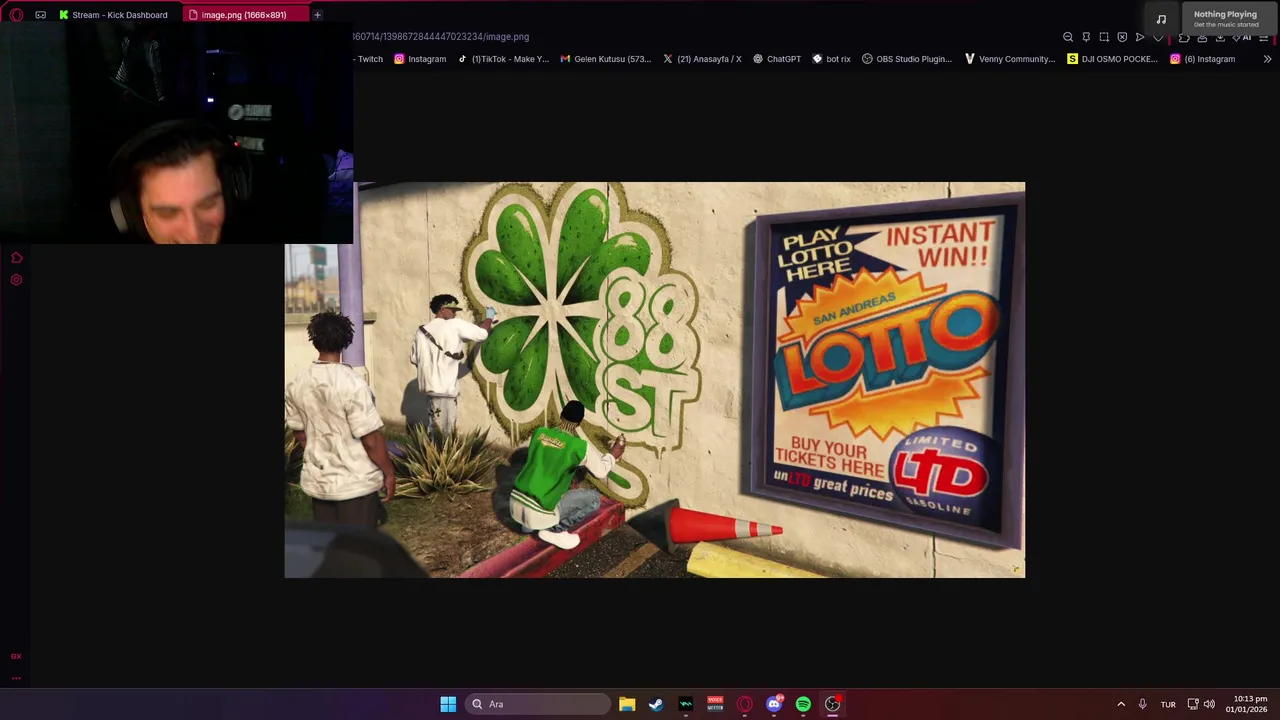Click the sidebar circular icon below home
Viewport: 1280px width, 720px height.
pos(16,280)
